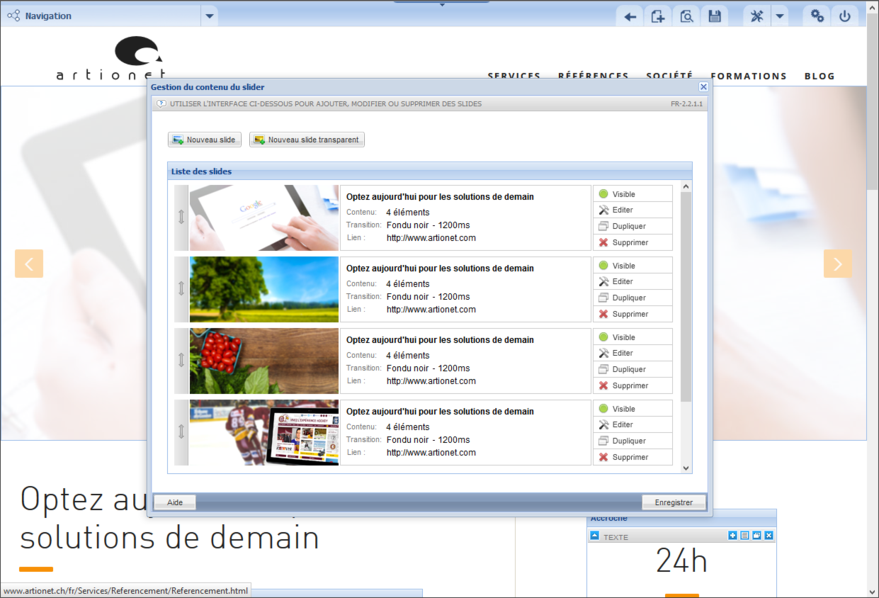
Task: Click the save floppy disk icon
Action: [x=715, y=16]
